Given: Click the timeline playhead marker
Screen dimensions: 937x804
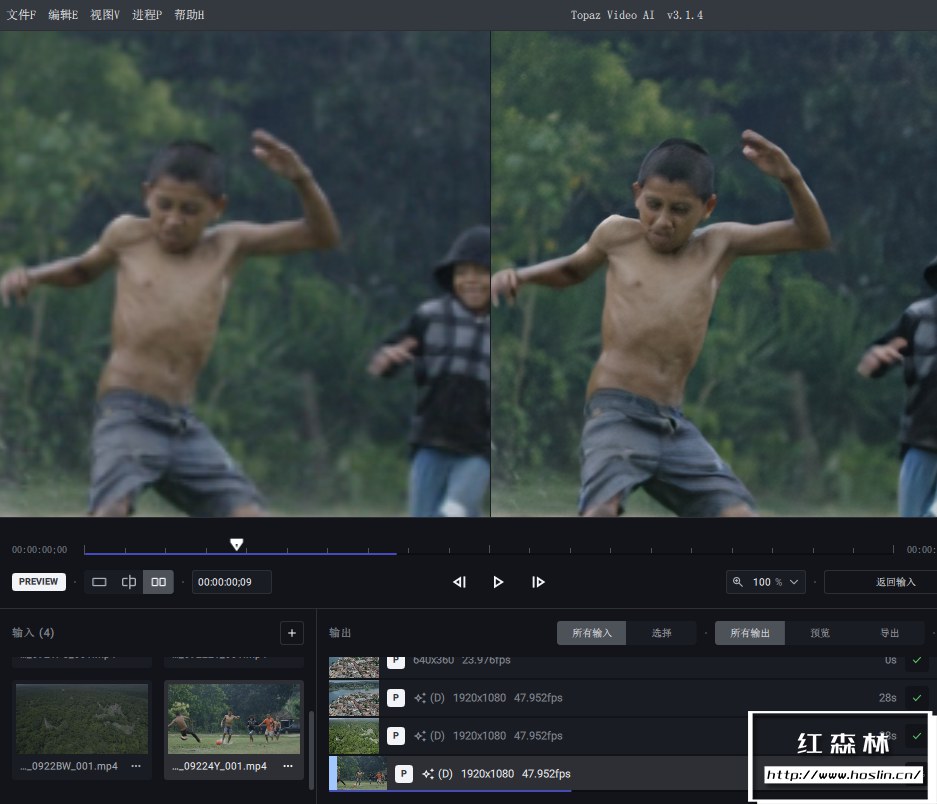Looking at the screenshot, I should pos(237,544).
